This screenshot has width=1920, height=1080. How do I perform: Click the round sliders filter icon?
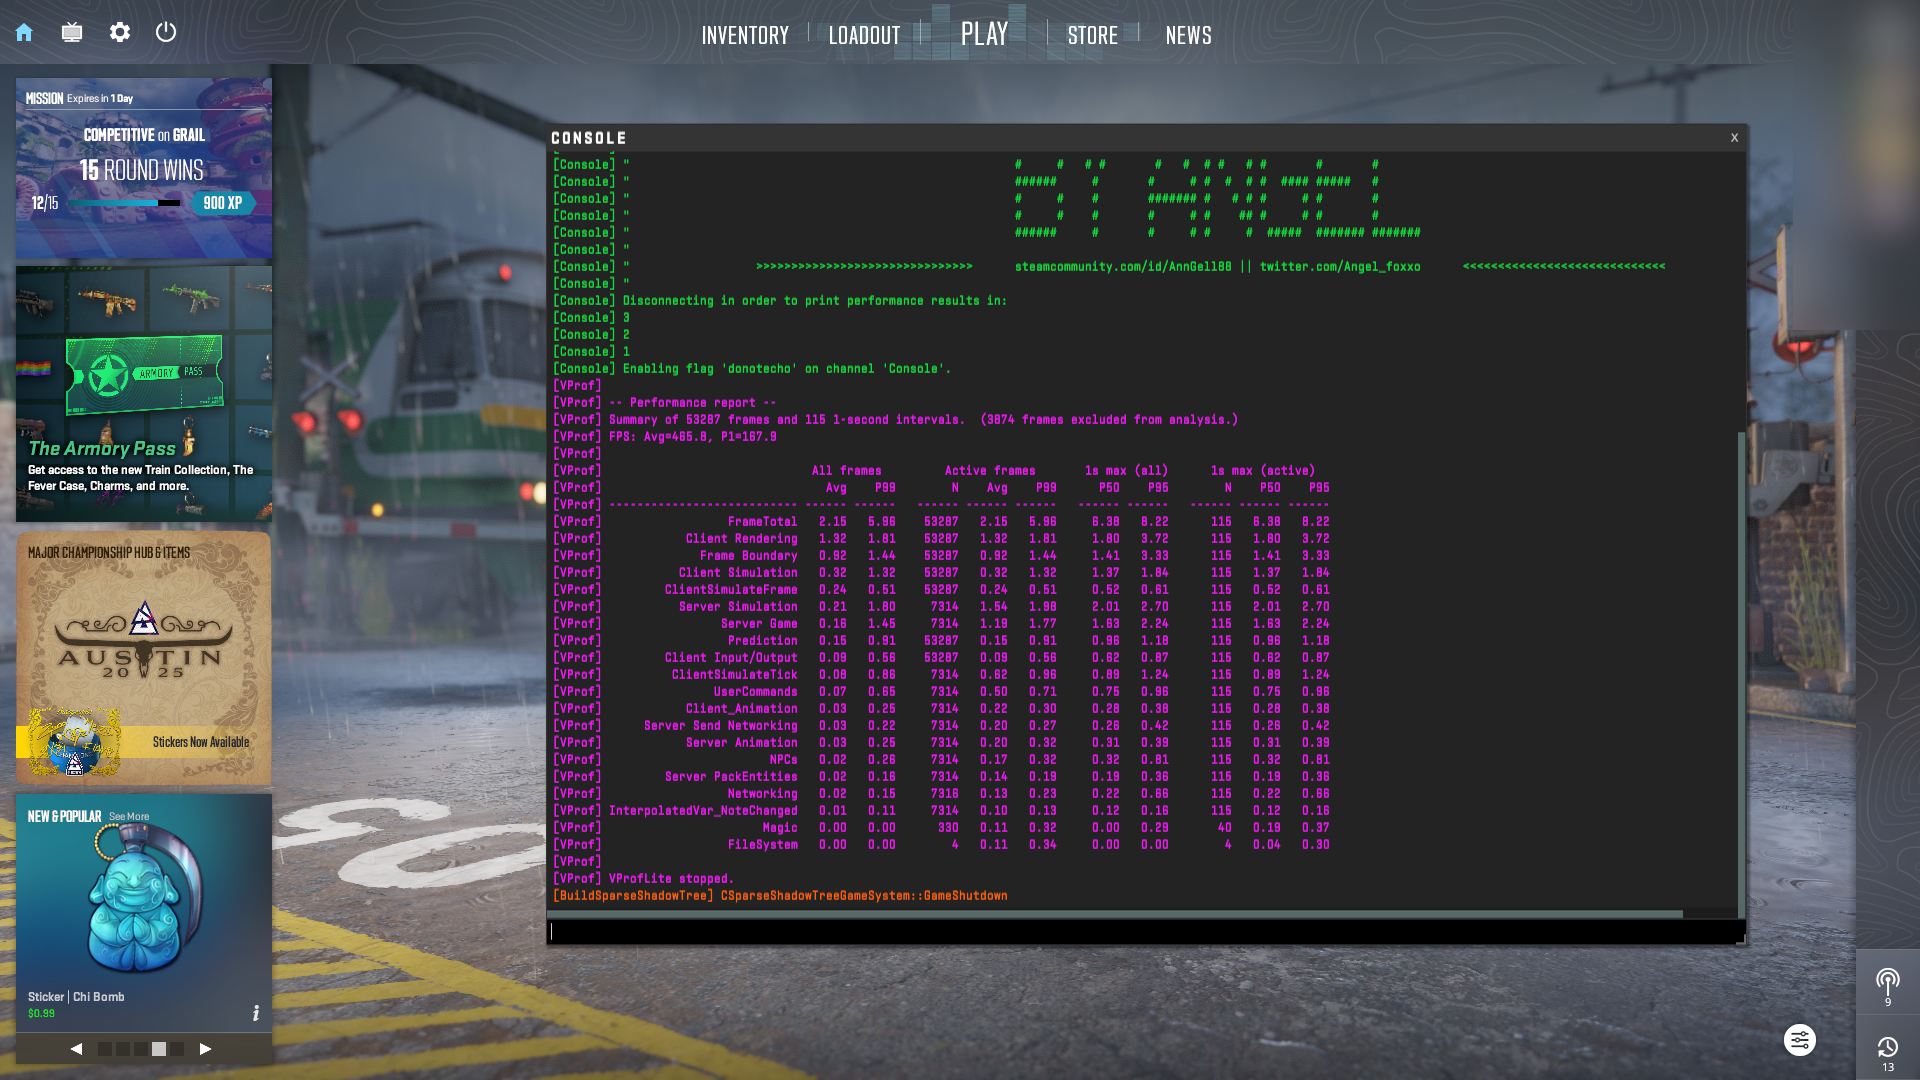pyautogui.click(x=1800, y=1040)
